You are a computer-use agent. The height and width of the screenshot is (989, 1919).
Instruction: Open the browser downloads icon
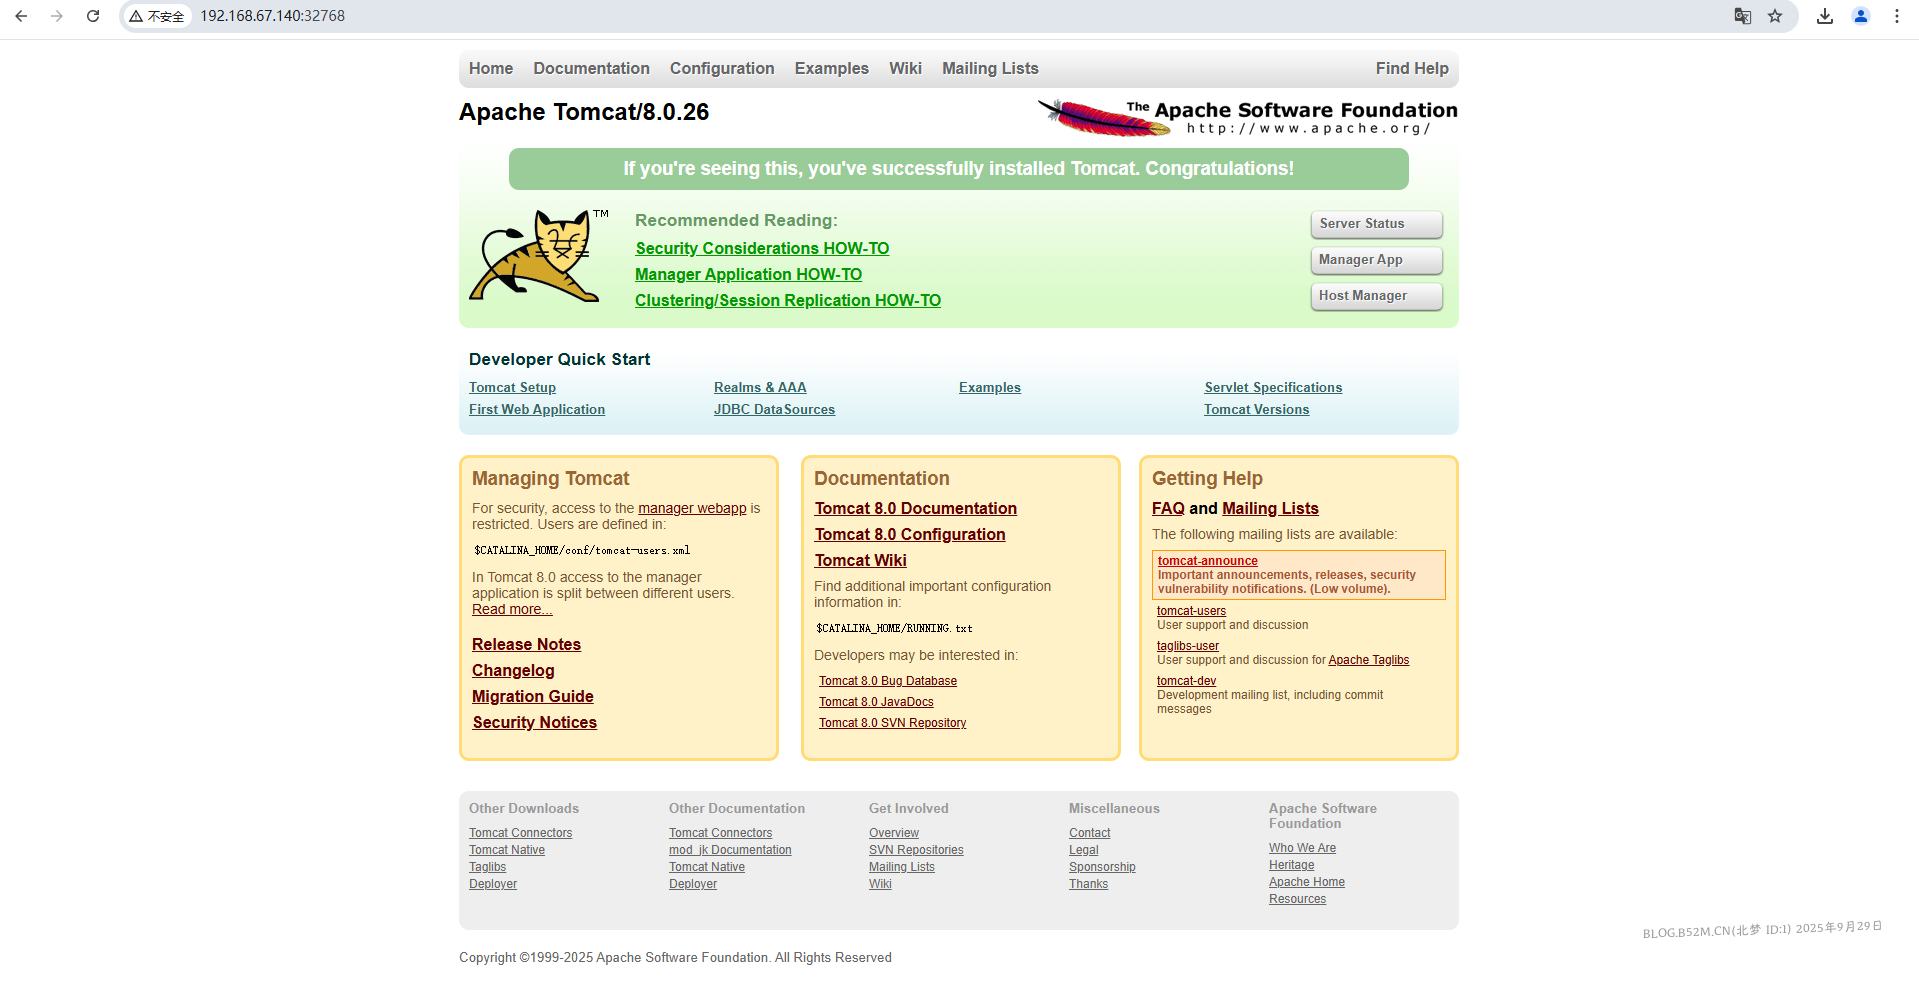tap(1825, 16)
